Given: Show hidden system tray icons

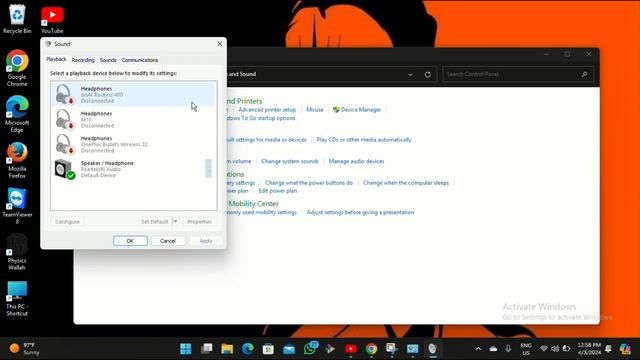Looking at the screenshot, I should click(x=478, y=349).
